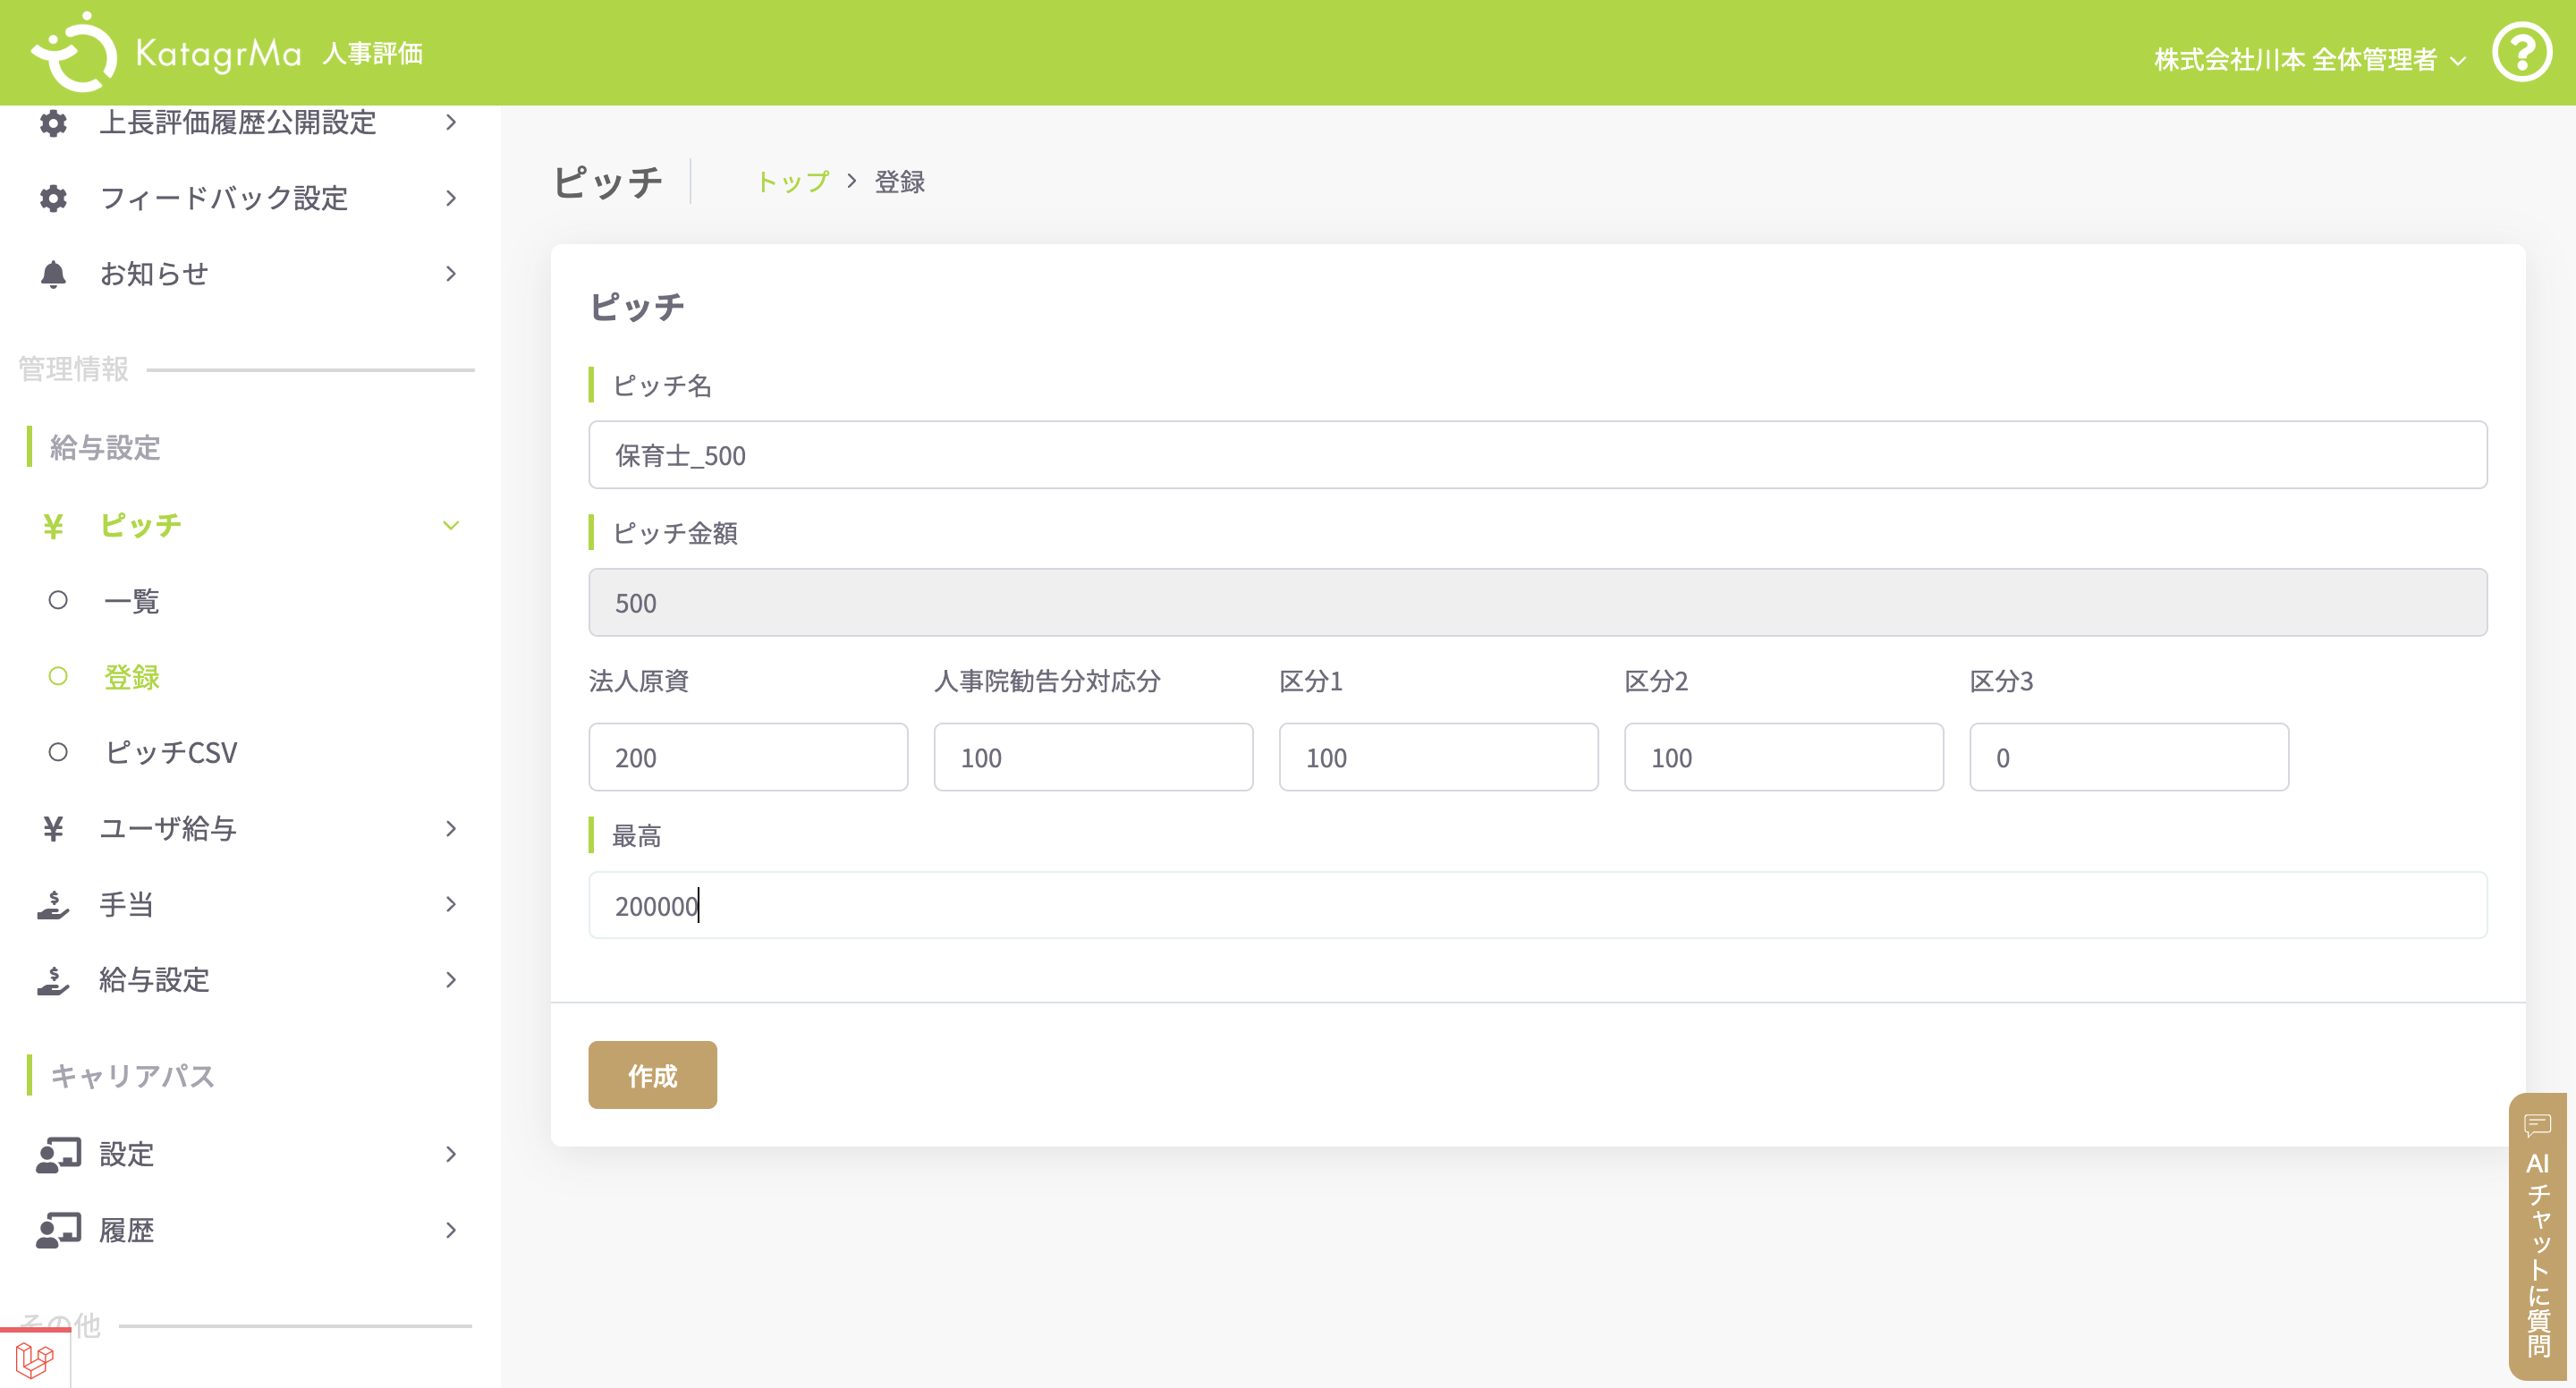Expand フィードバック設定 chevron
This screenshot has height=1388, width=2576.
[x=451, y=198]
